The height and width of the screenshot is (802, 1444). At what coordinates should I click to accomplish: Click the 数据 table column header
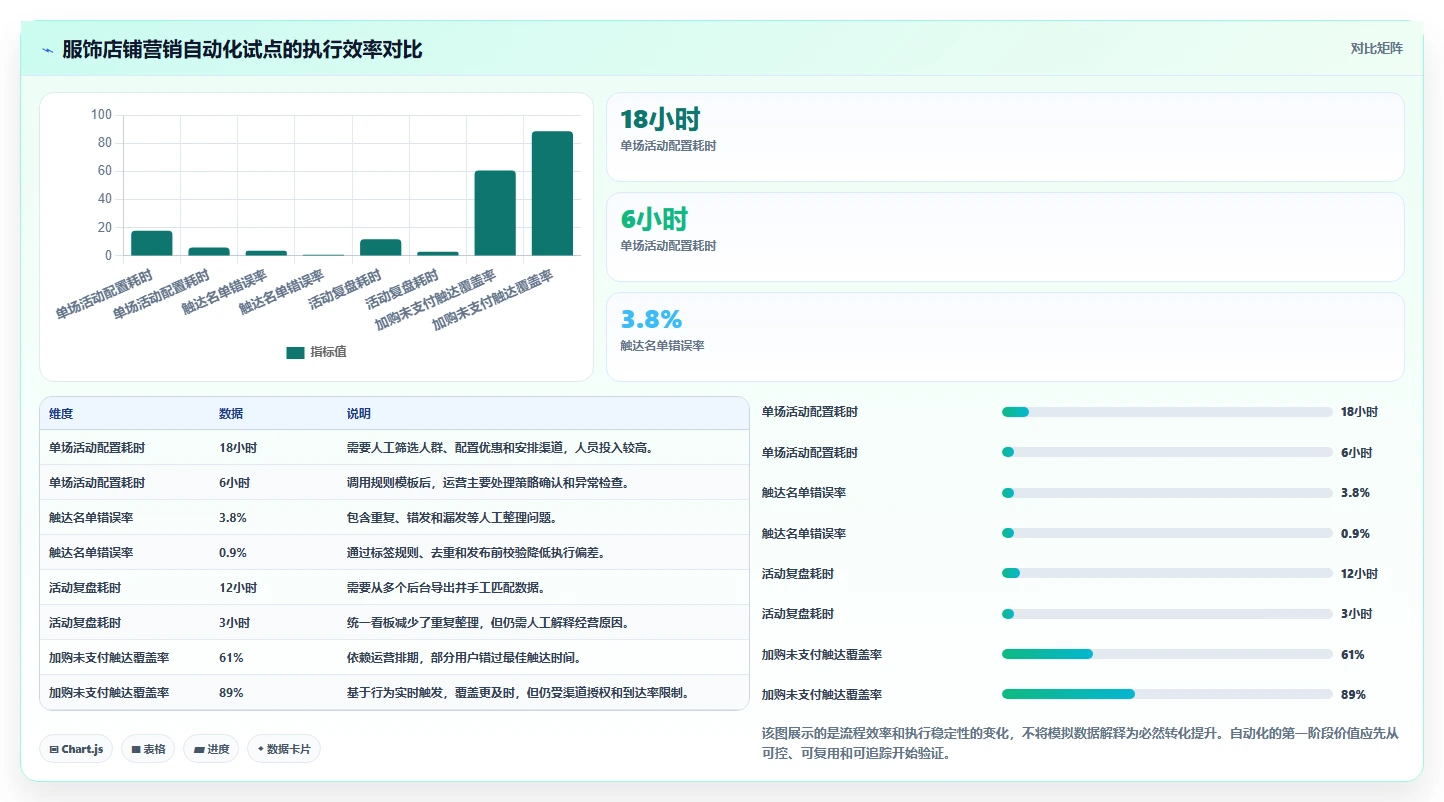[231, 414]
